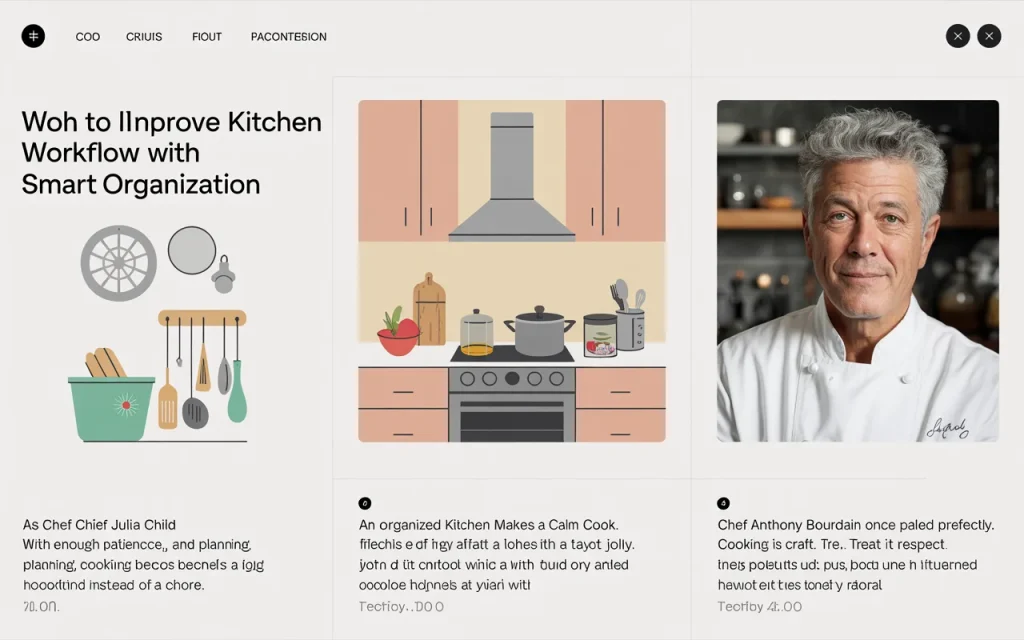The height and width of the screenshot is (640, 1024).
Task: Open 'An organized Kitchen Makes a Calm Cook' article
Action: [488, 525]
